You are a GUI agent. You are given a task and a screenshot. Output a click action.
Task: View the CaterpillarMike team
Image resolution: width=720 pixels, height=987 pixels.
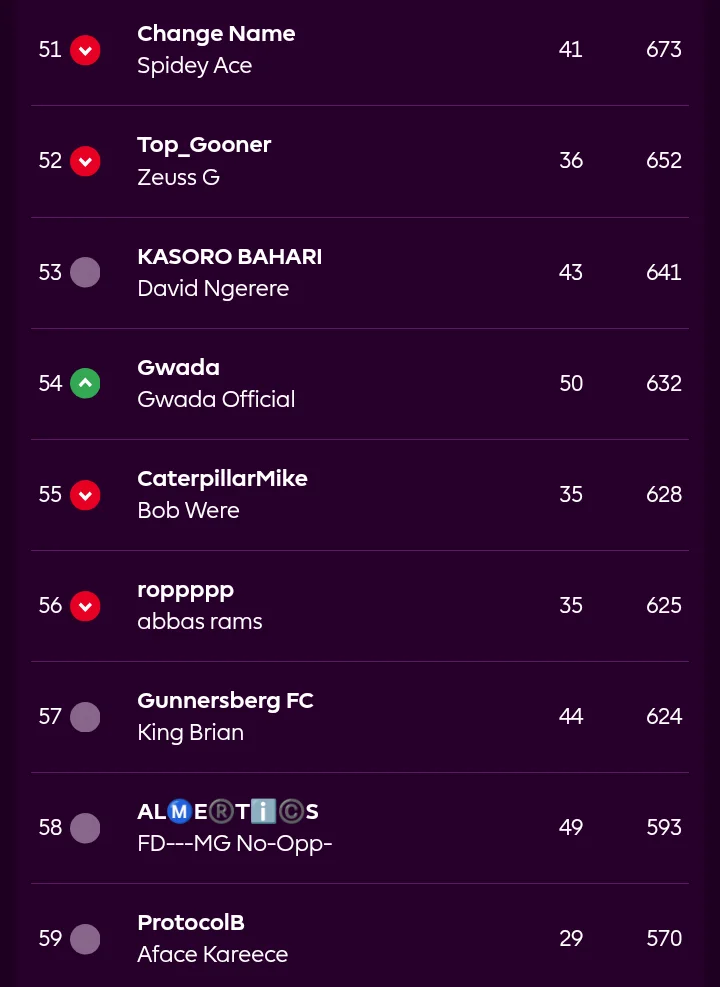[222, 479]
